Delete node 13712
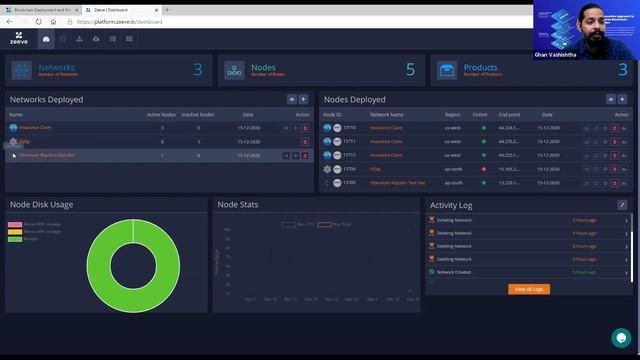The image size is (640, 360). point(614,156)
